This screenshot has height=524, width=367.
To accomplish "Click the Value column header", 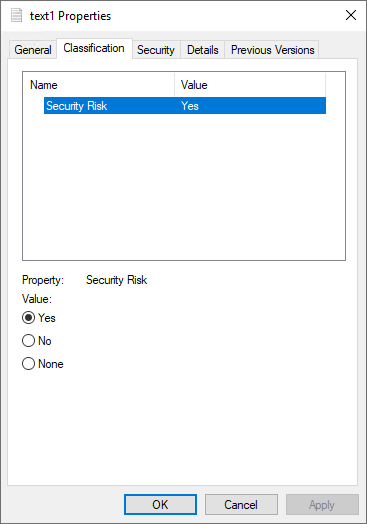I will [x=250, y=85].
